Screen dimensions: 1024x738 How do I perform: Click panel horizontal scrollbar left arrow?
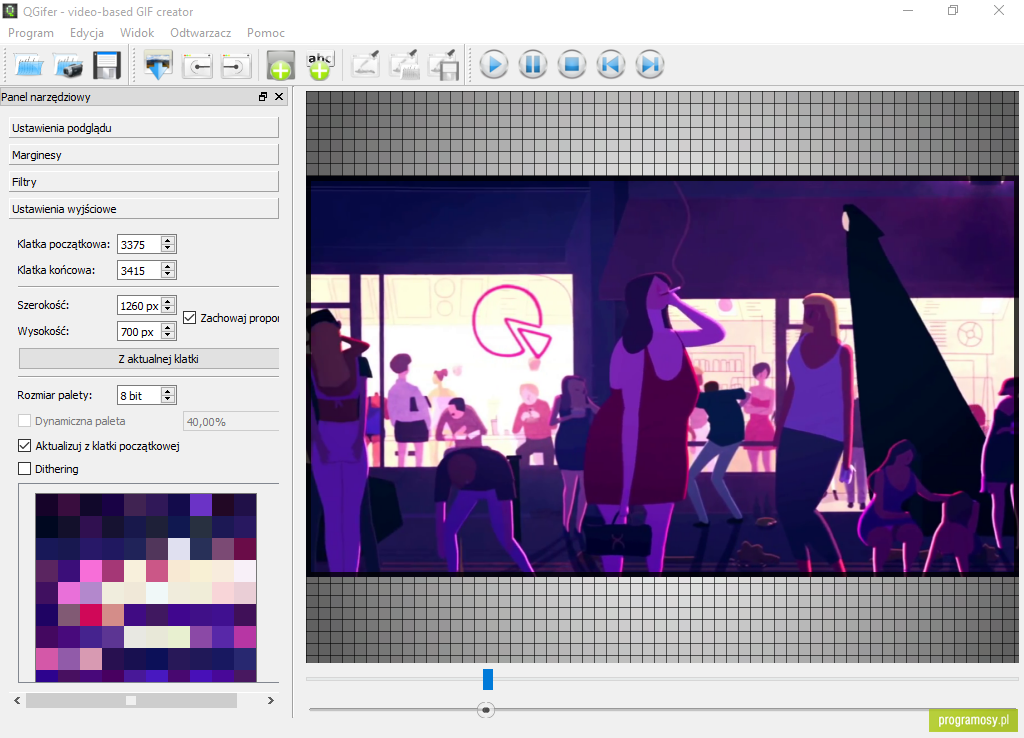[18, 701]
